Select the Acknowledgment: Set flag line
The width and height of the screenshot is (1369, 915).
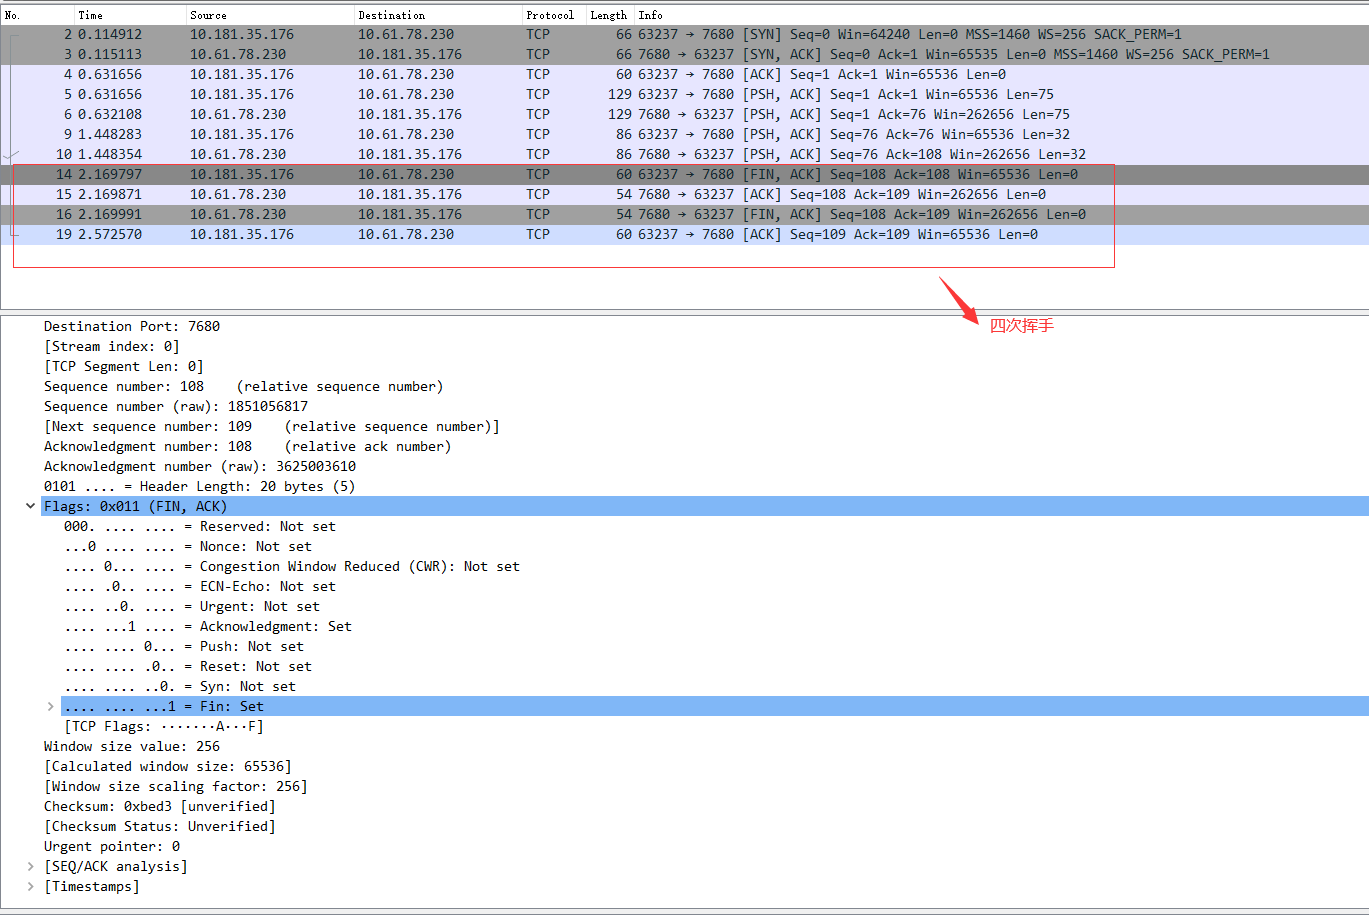tap(190, 626)
